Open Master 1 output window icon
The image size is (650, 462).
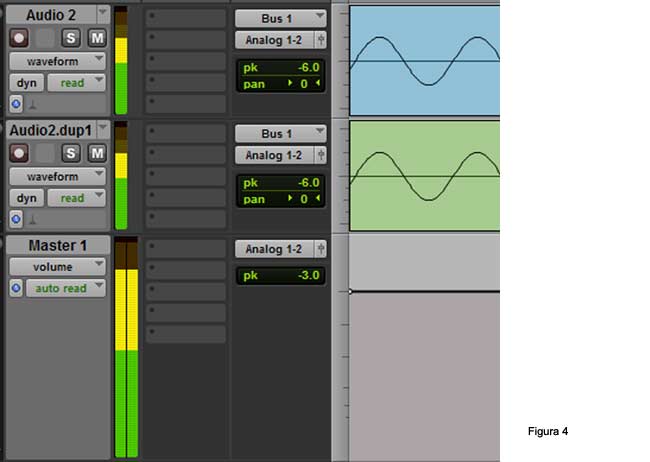click(x=320, y=249)
